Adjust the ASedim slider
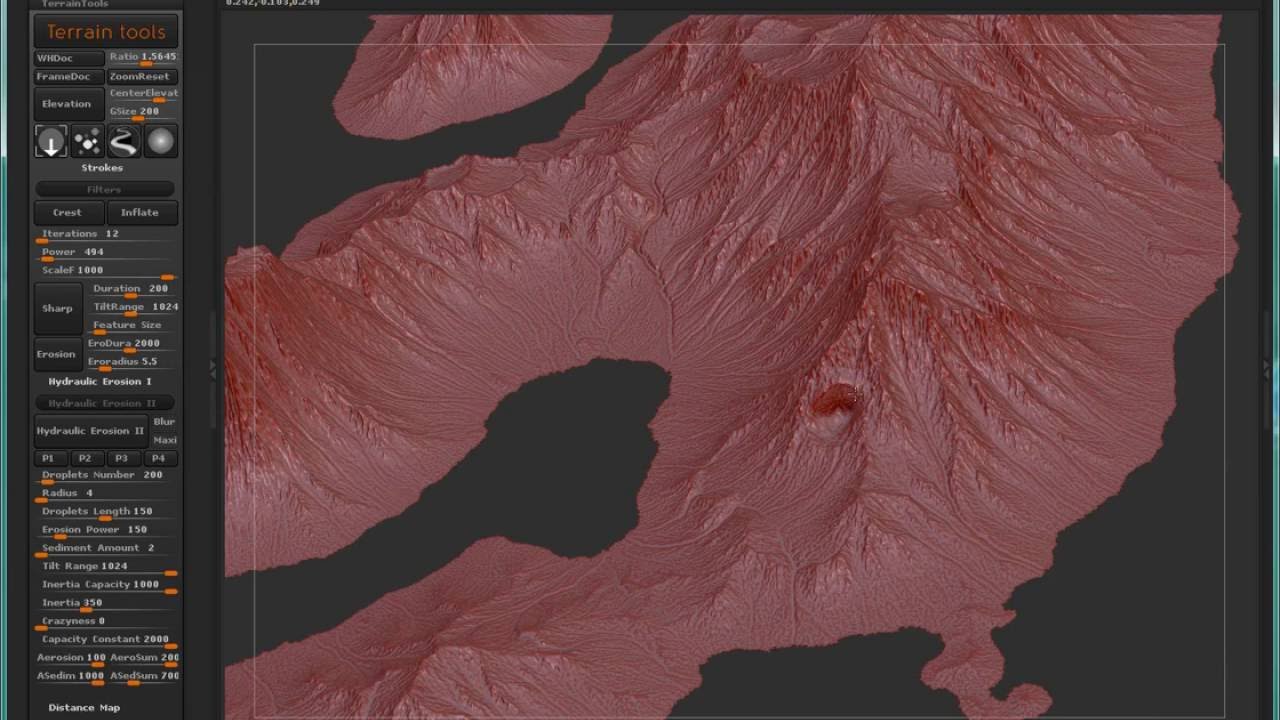 click(x=70, y=677)
